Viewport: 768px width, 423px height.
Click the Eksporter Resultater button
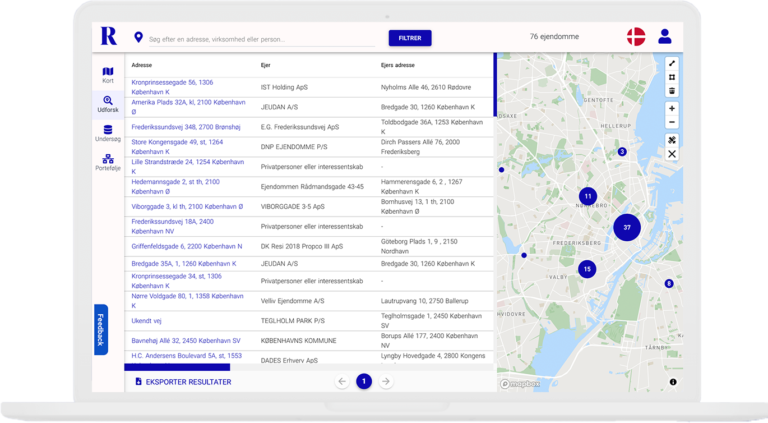183,382
